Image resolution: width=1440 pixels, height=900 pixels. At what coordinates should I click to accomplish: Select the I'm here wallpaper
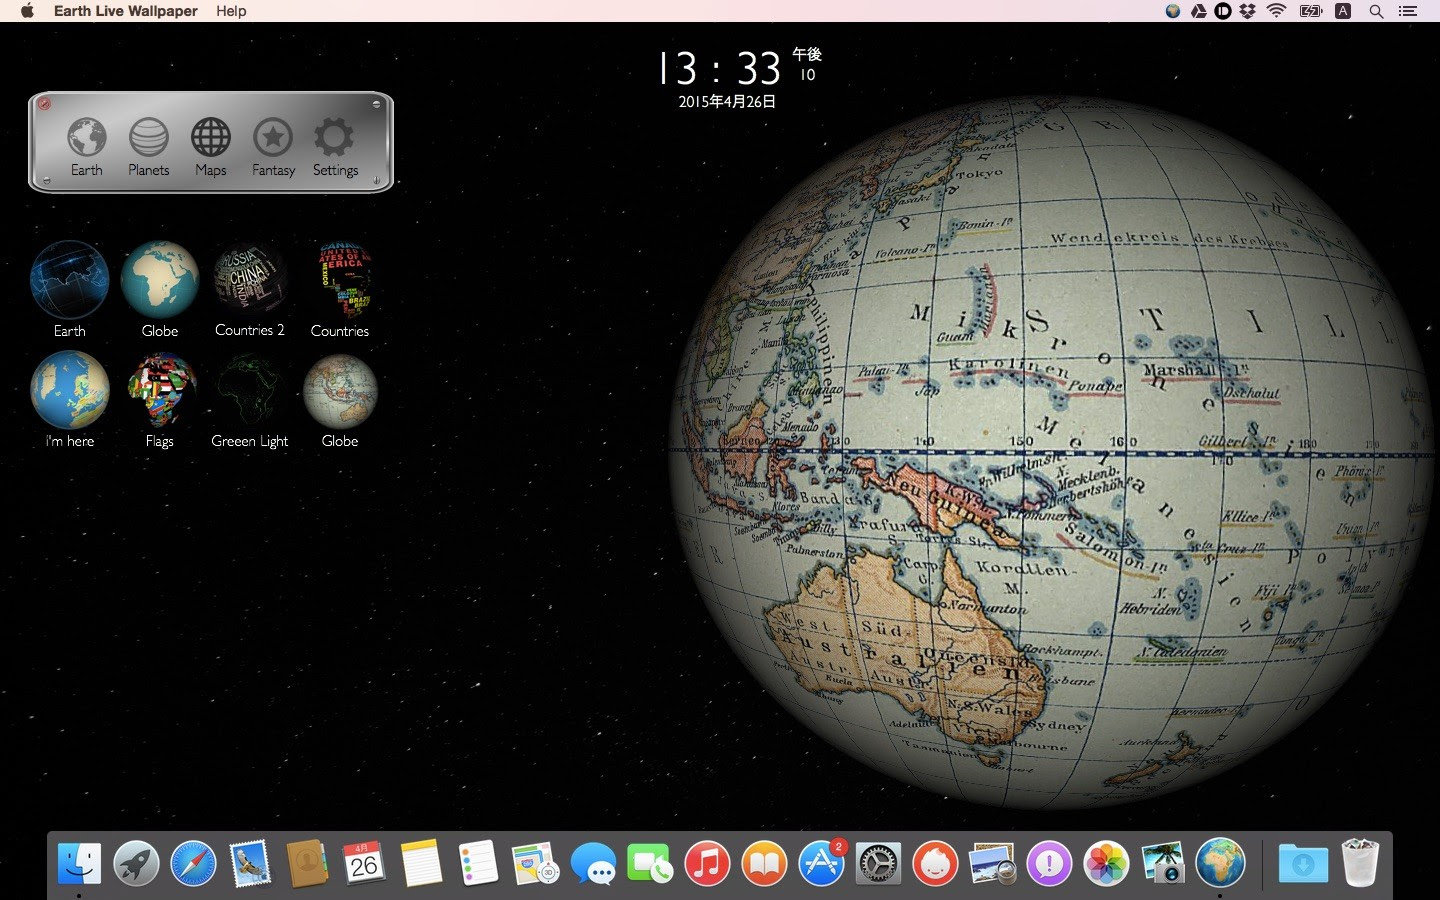coord(69,390)
